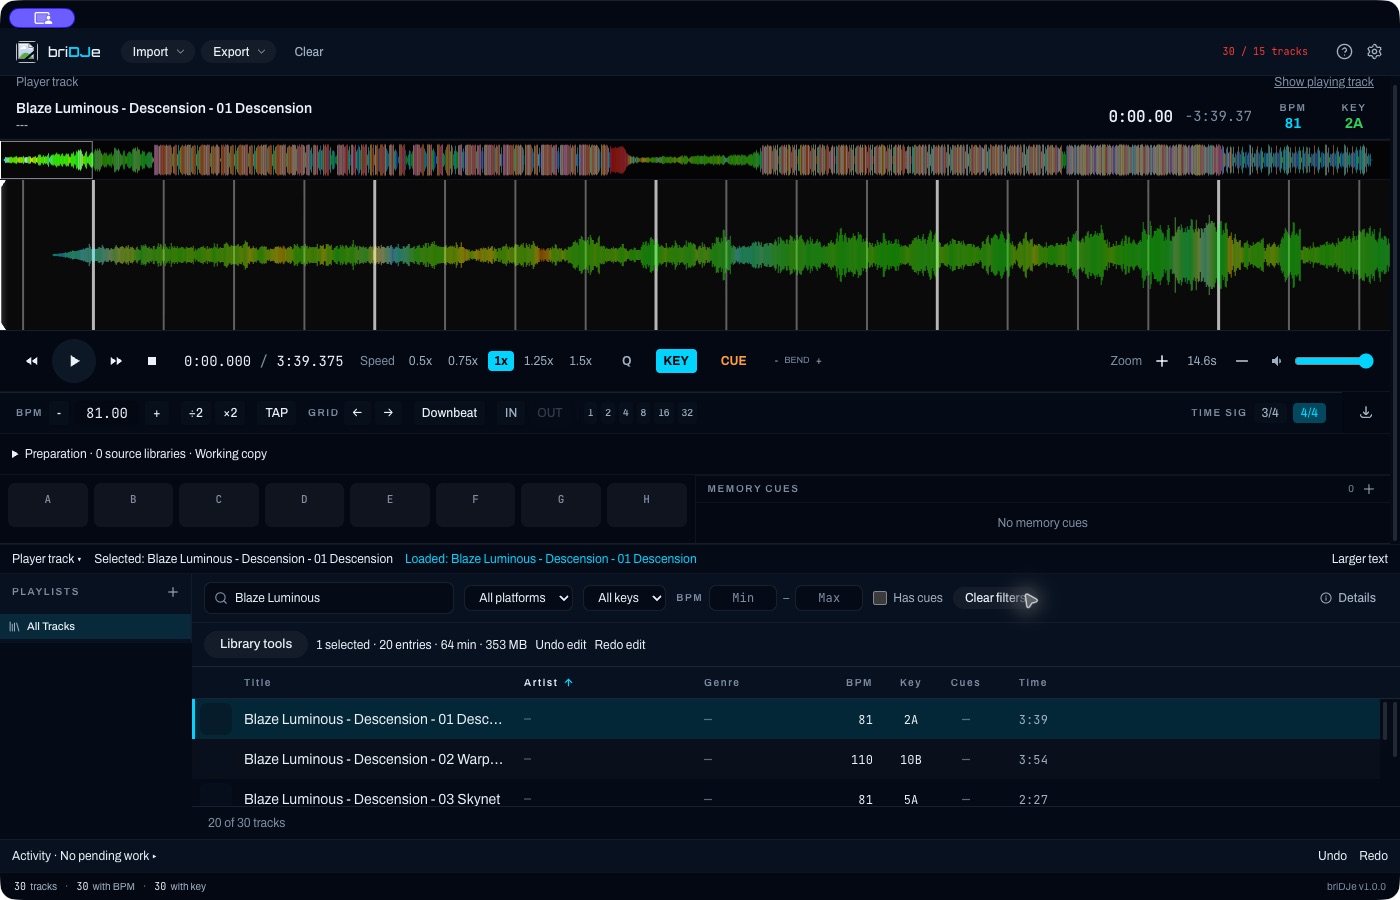Zoom out waveform with minus icon

(1242, 361)
